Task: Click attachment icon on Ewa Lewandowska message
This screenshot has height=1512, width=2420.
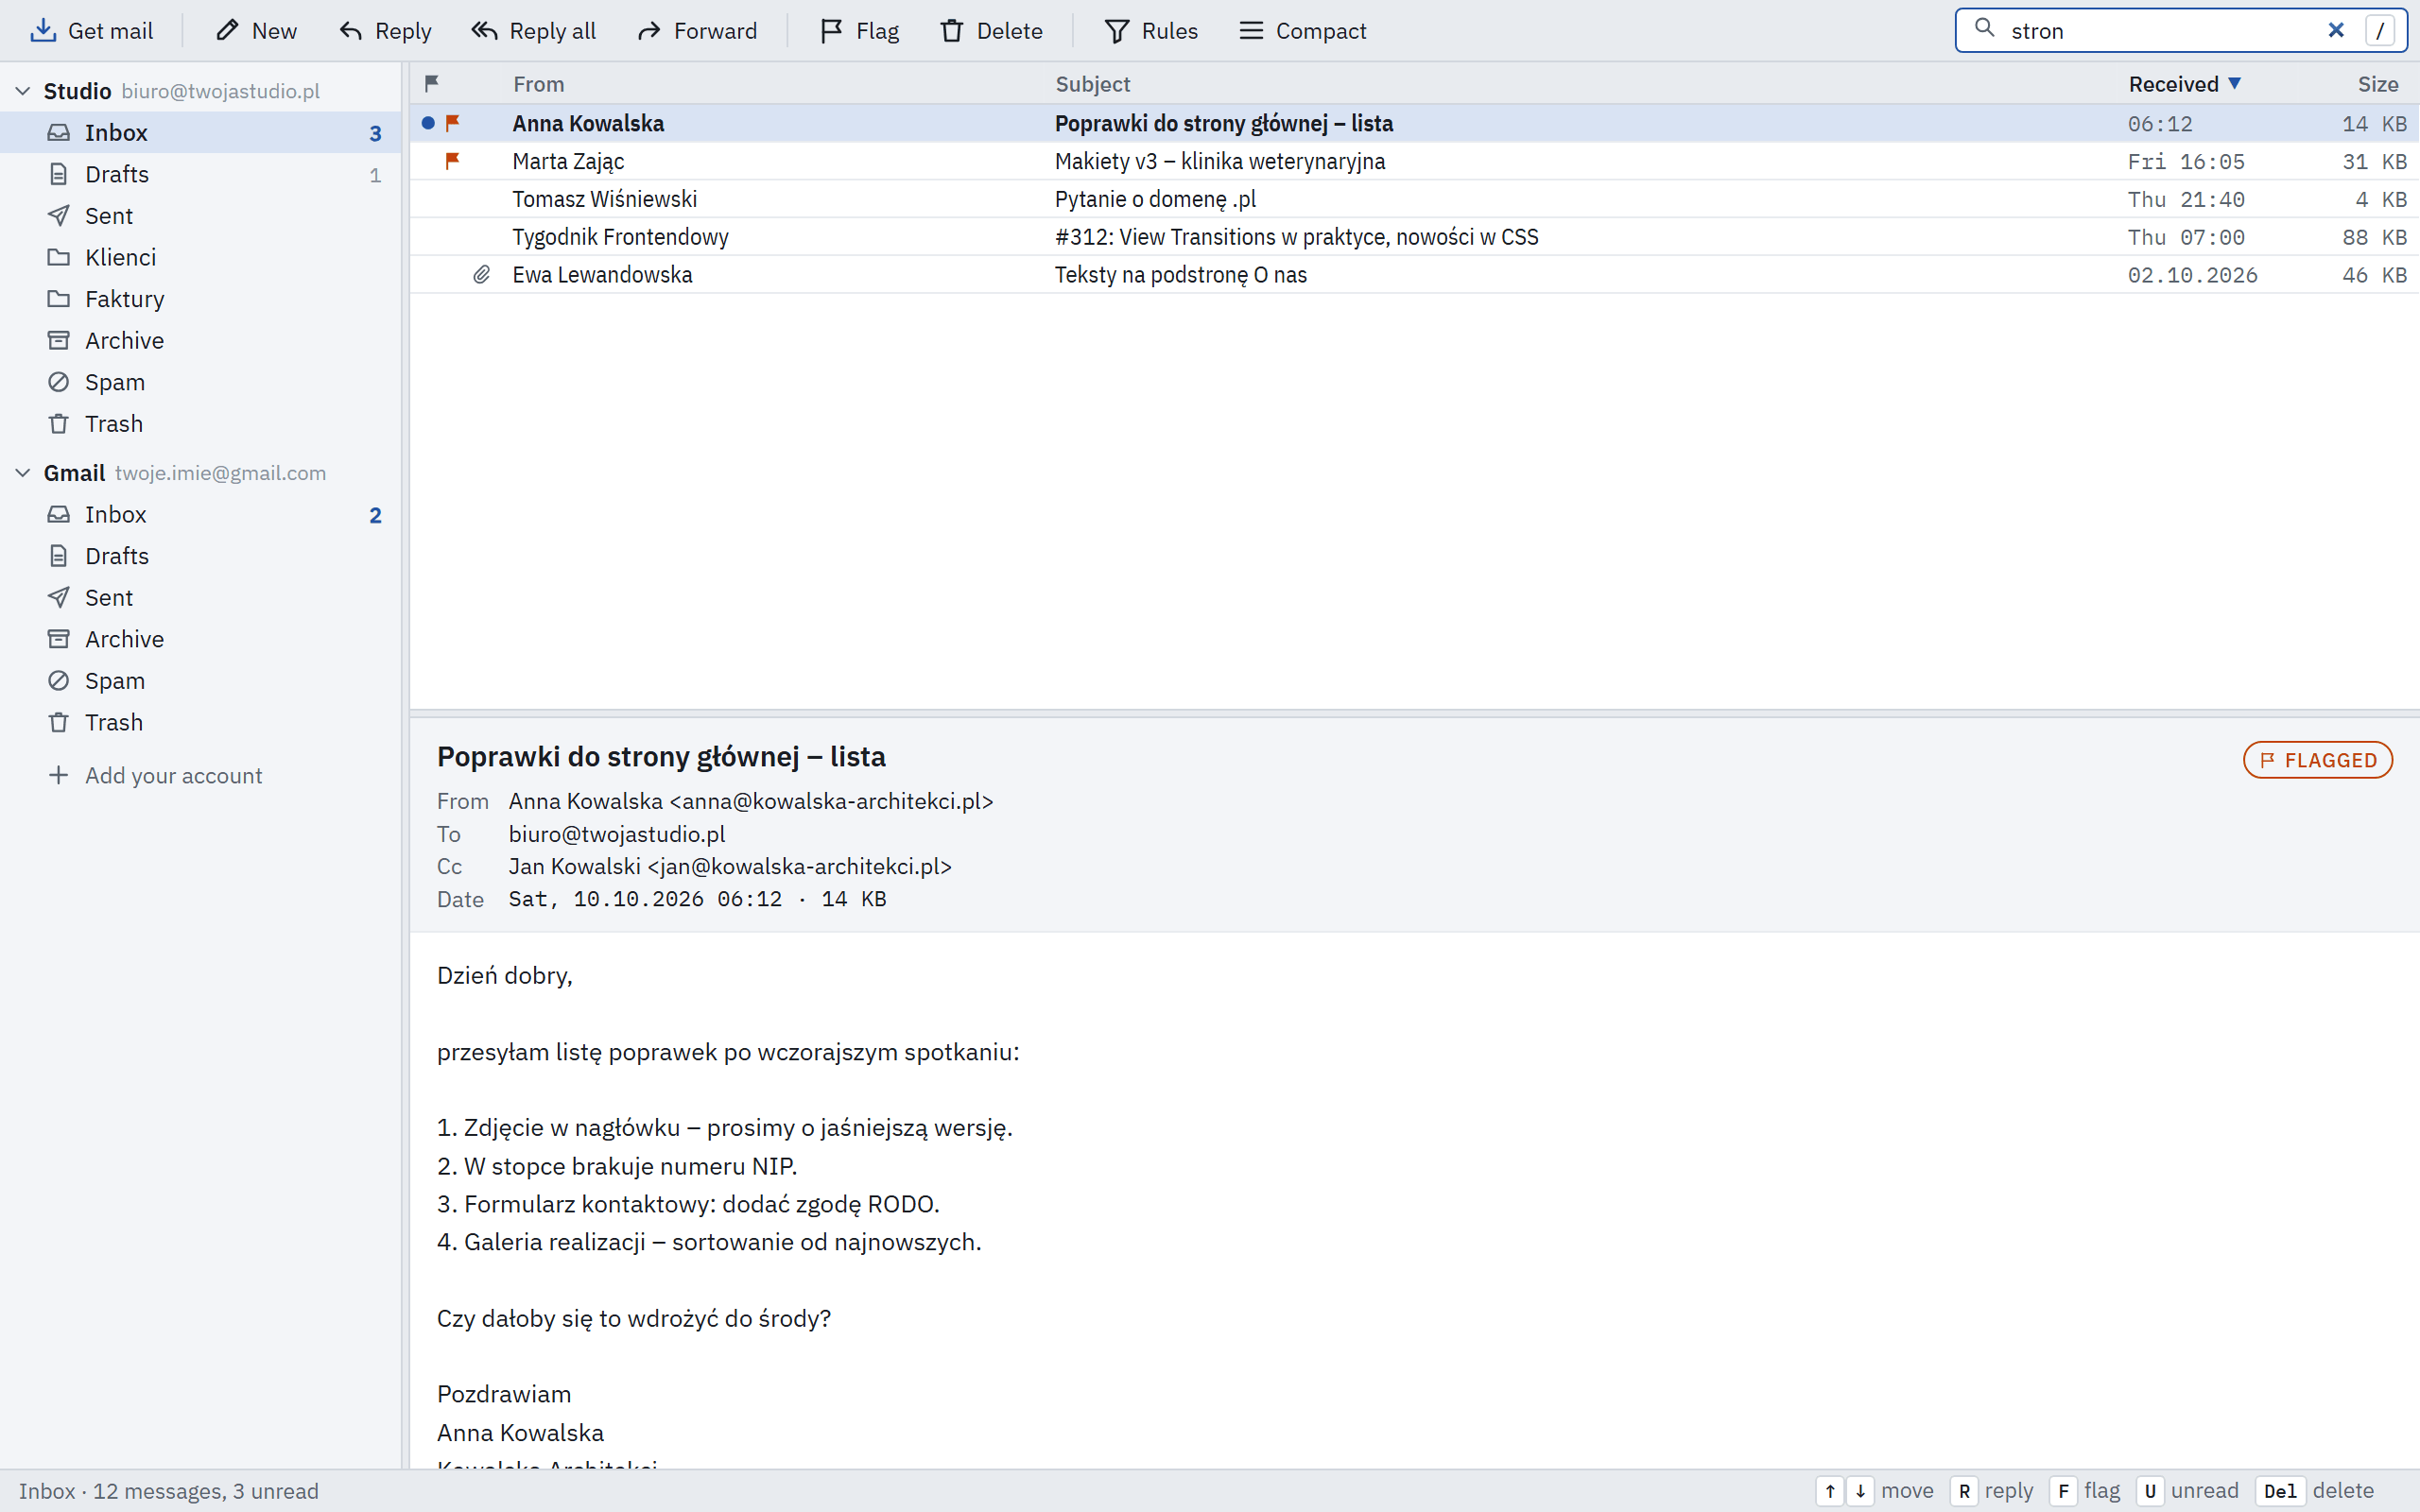Action: point(481,274)
